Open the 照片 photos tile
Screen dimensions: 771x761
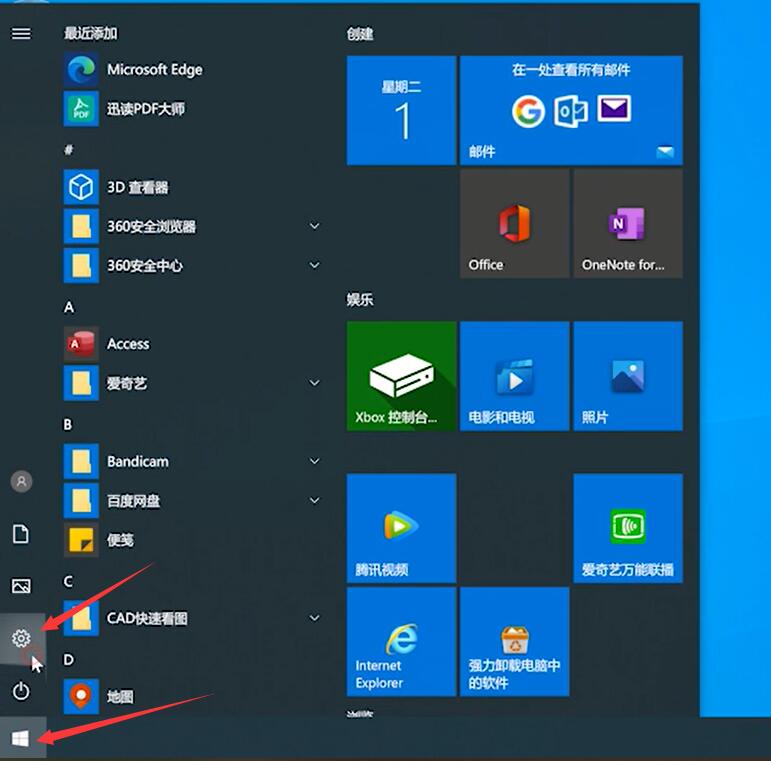tap(628, 376)
